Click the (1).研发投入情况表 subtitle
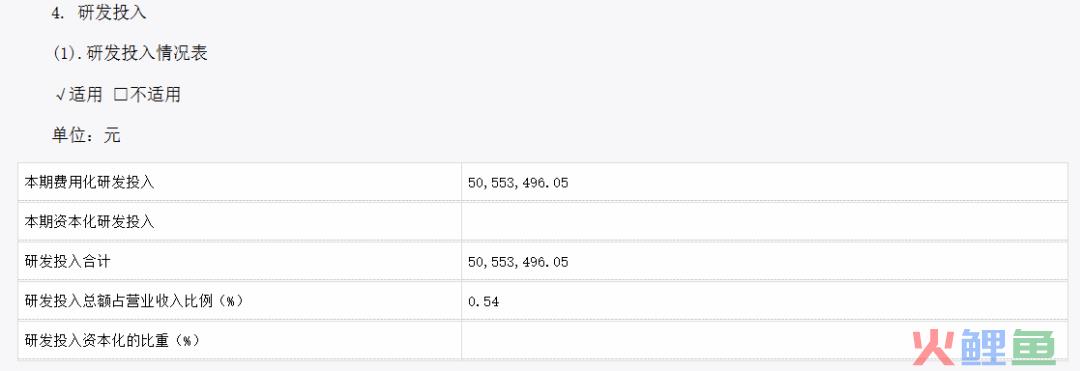 [130, 54]
